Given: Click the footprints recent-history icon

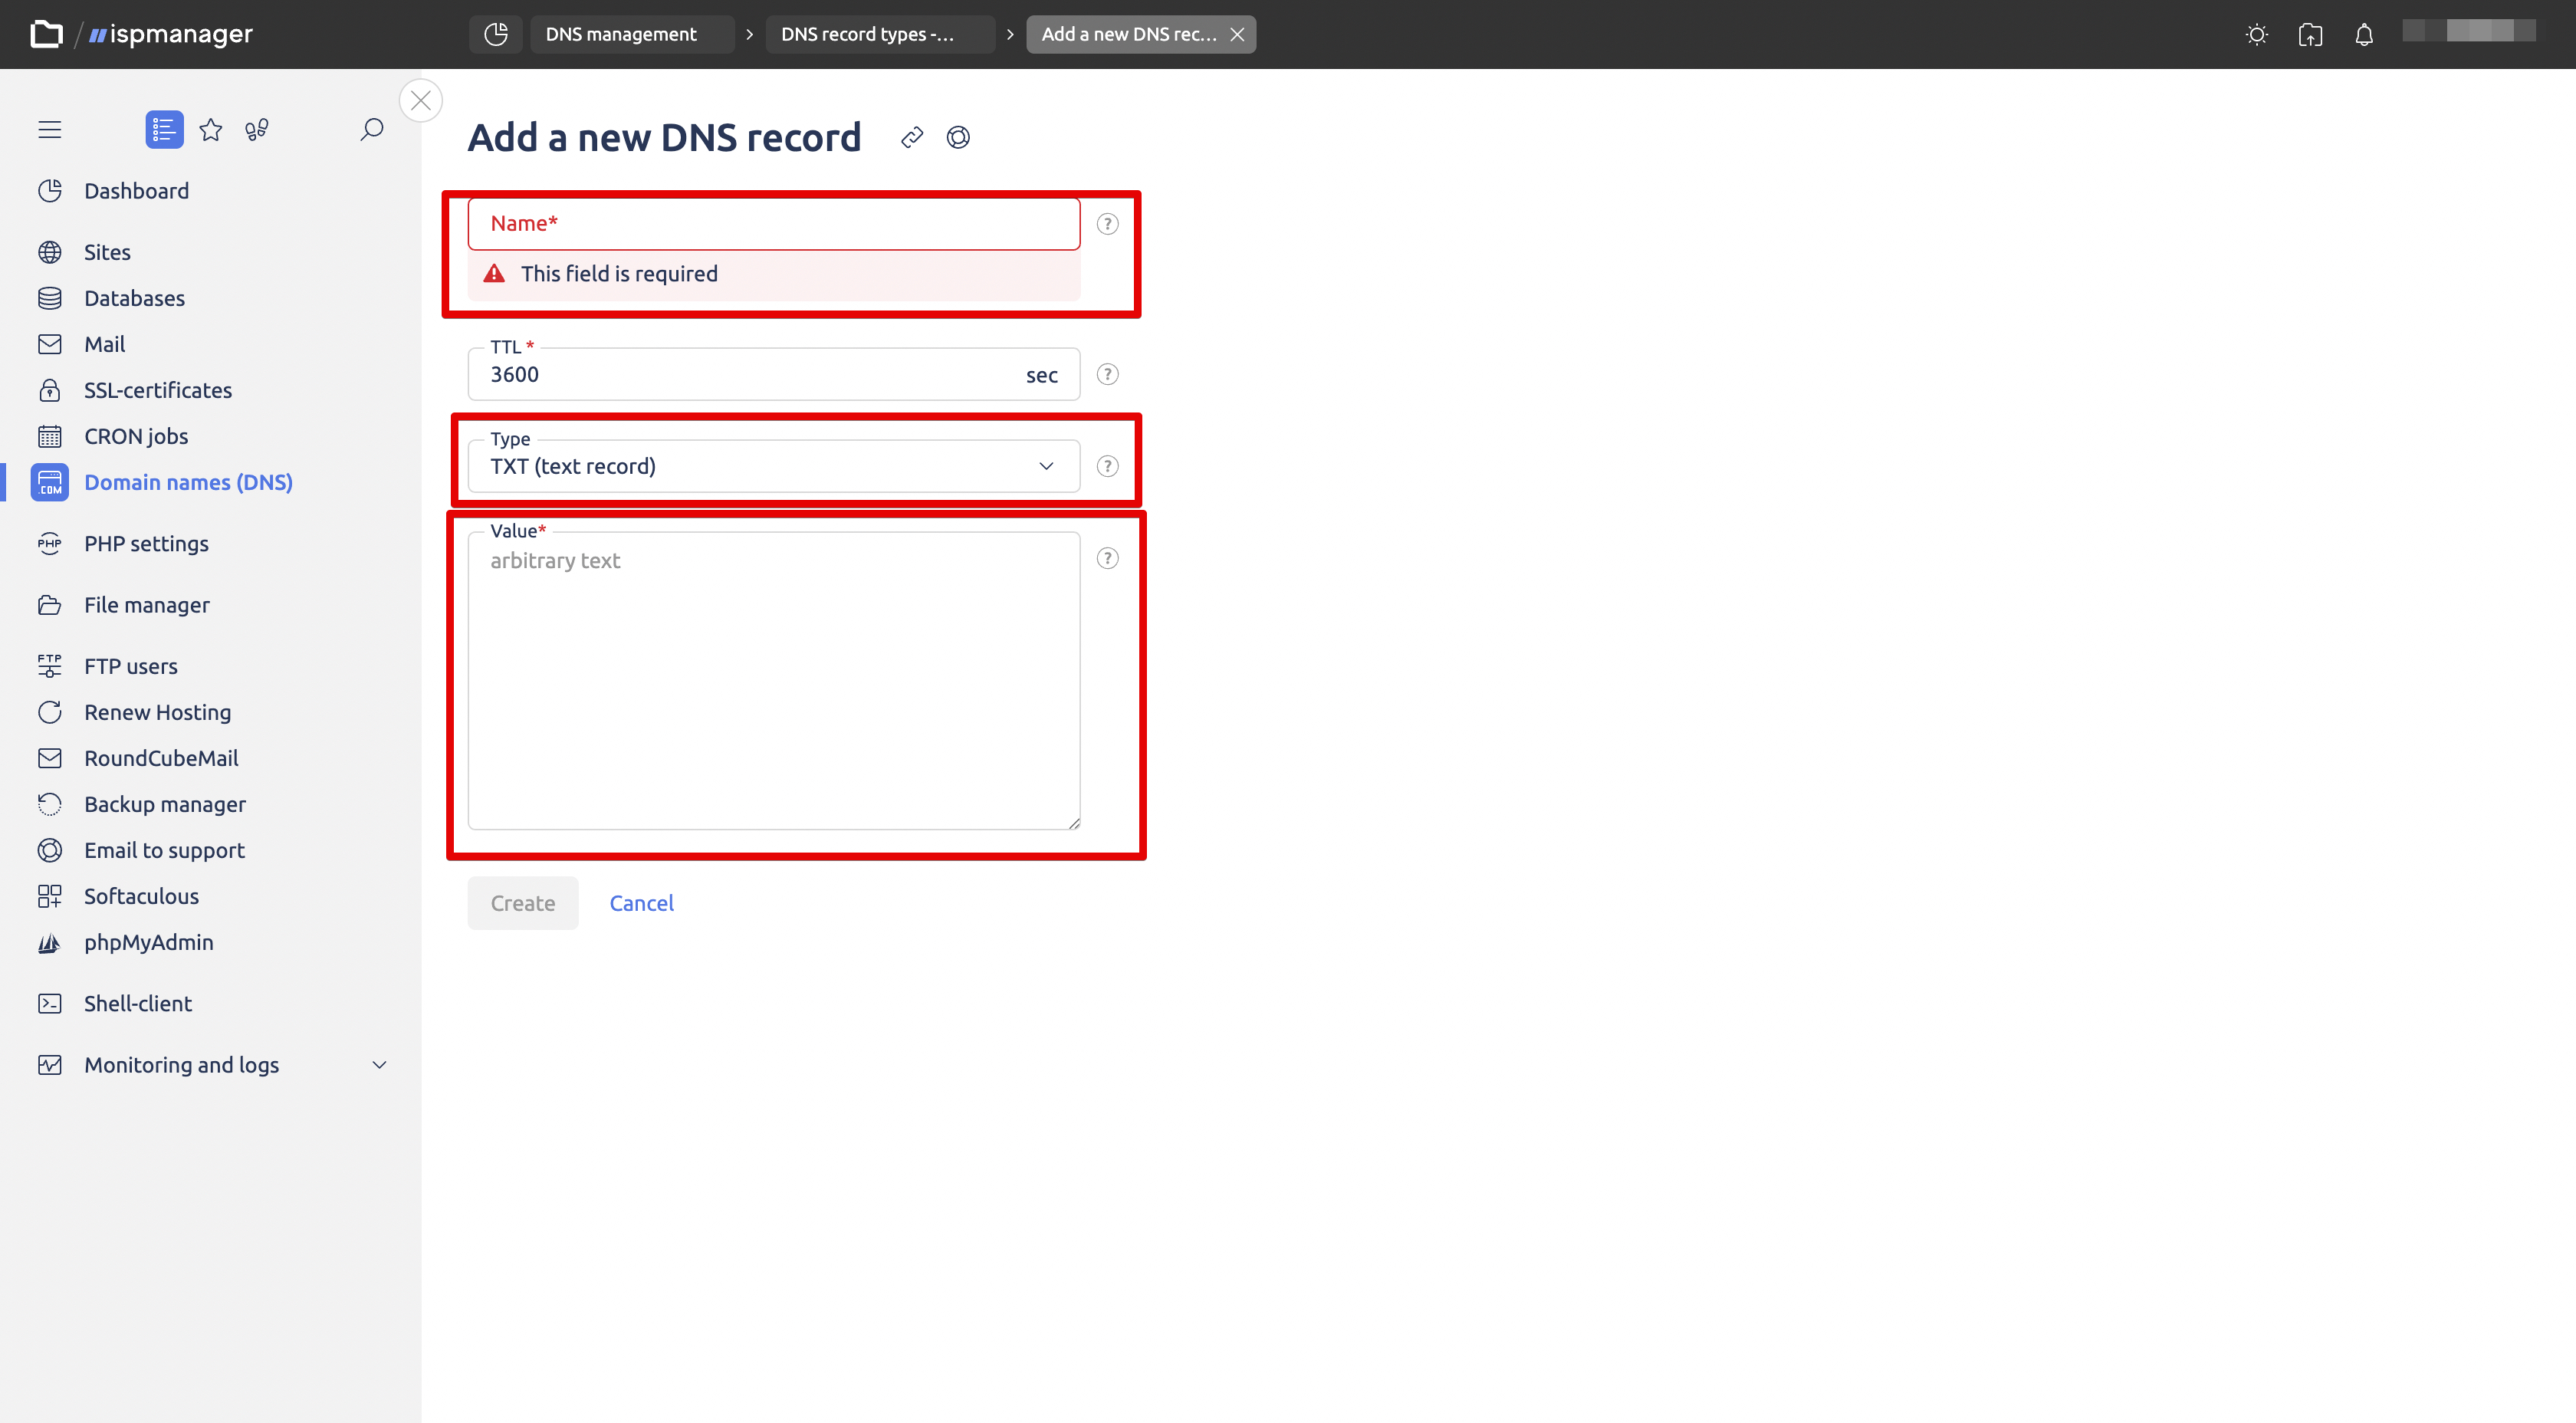Looking at the screenshot, I should (257, 129).
